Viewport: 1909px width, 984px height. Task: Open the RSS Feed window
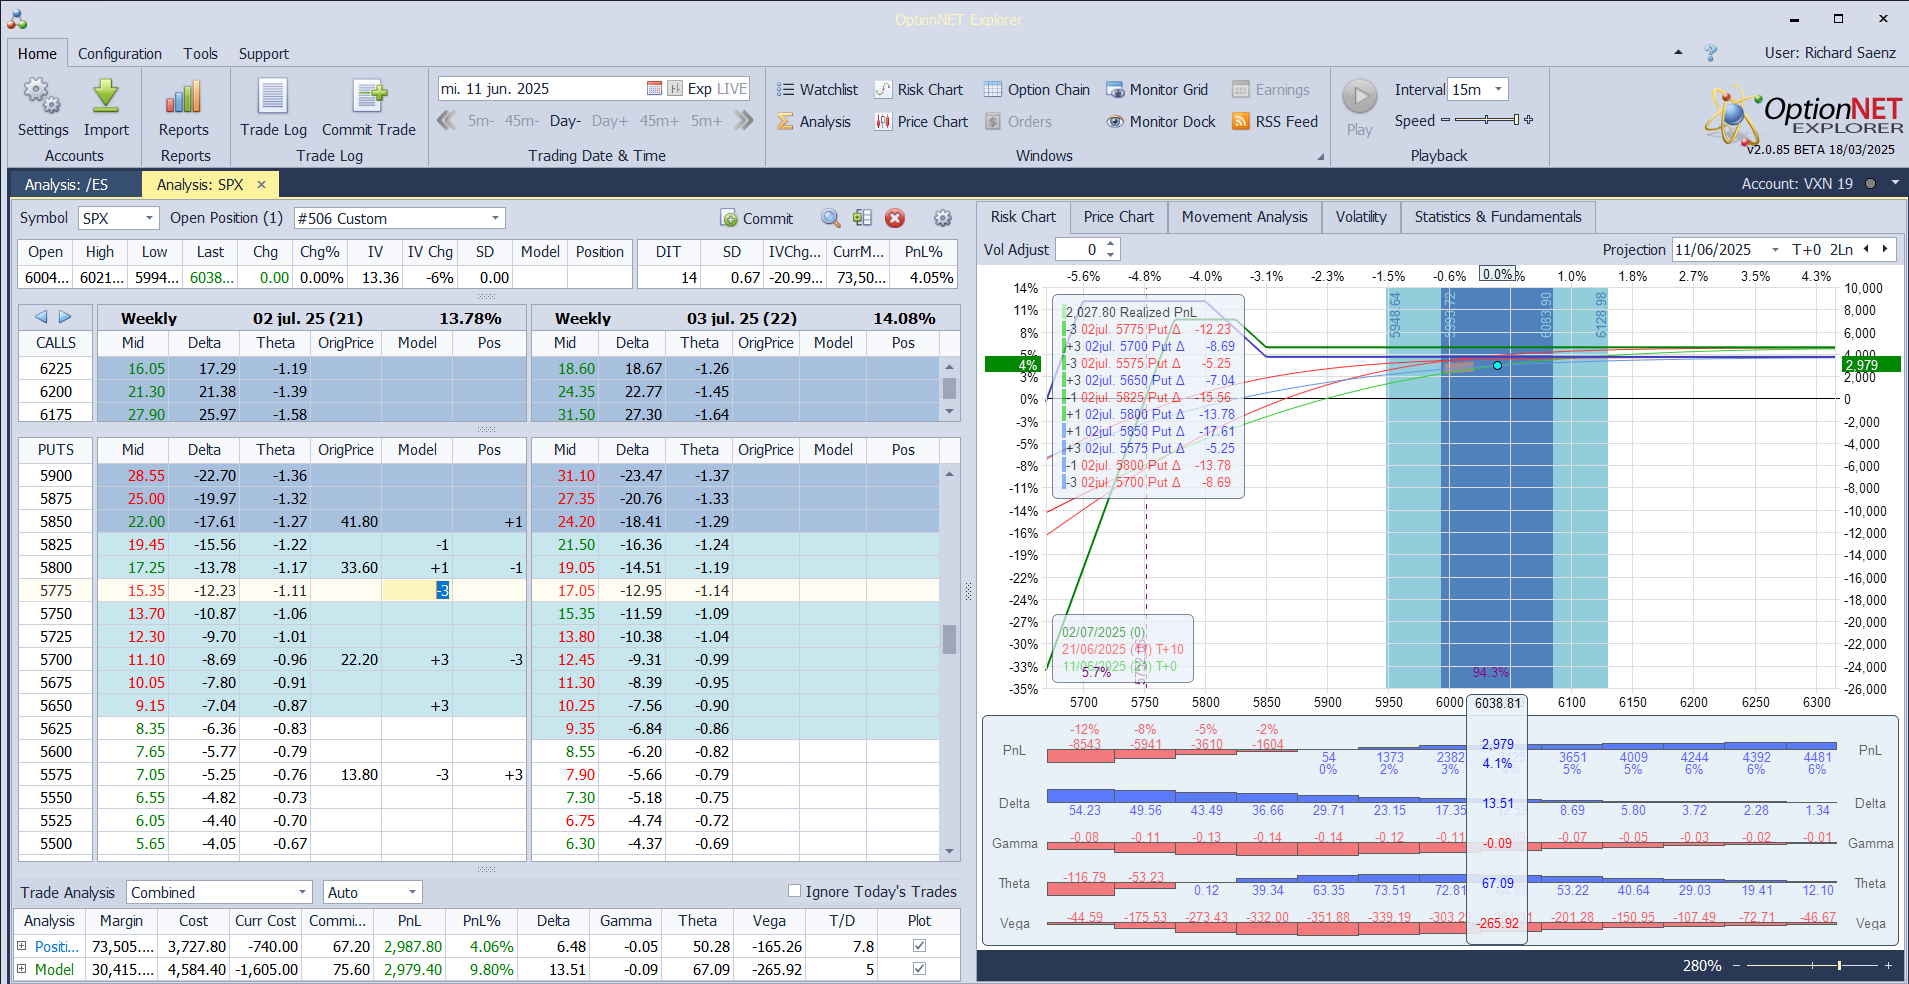click(1275, 122)
